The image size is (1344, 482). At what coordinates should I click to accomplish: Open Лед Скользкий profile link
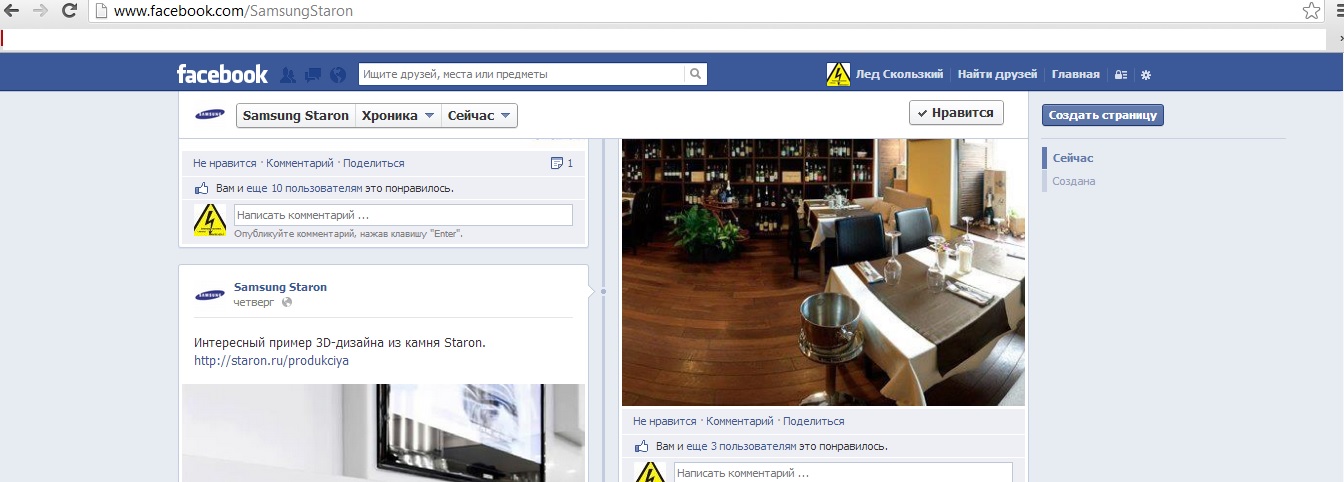(x=899, y=75)
